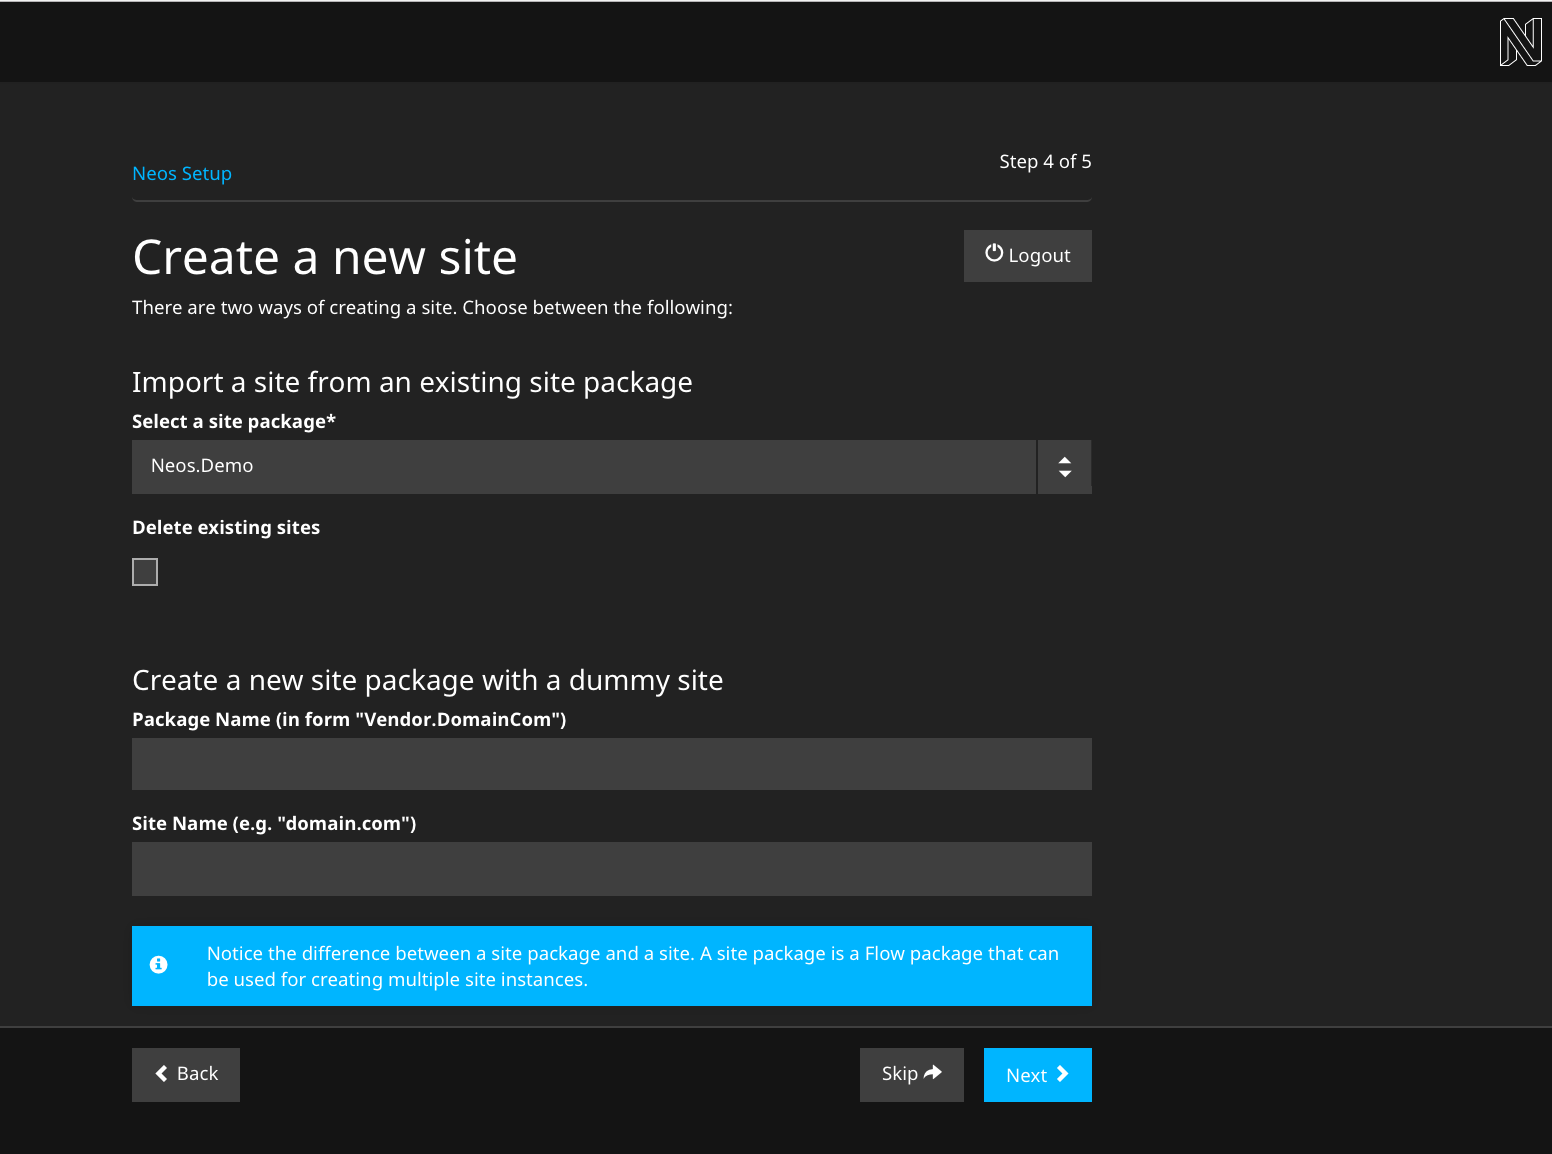1552x1154 pixels.
Task: Click the "Step 4 of 5" indicator
Action: tap(1045, 162)
